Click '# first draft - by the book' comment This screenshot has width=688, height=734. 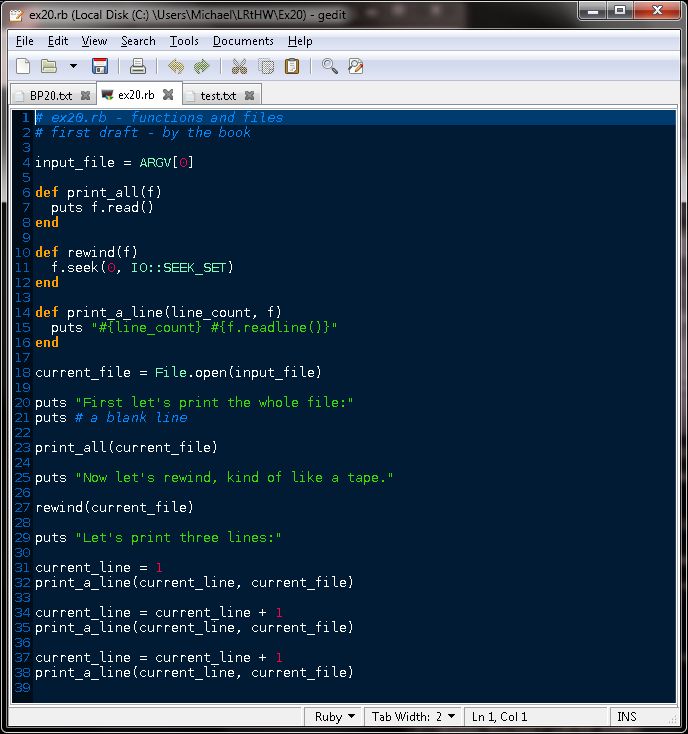click(x=143, y=132)
